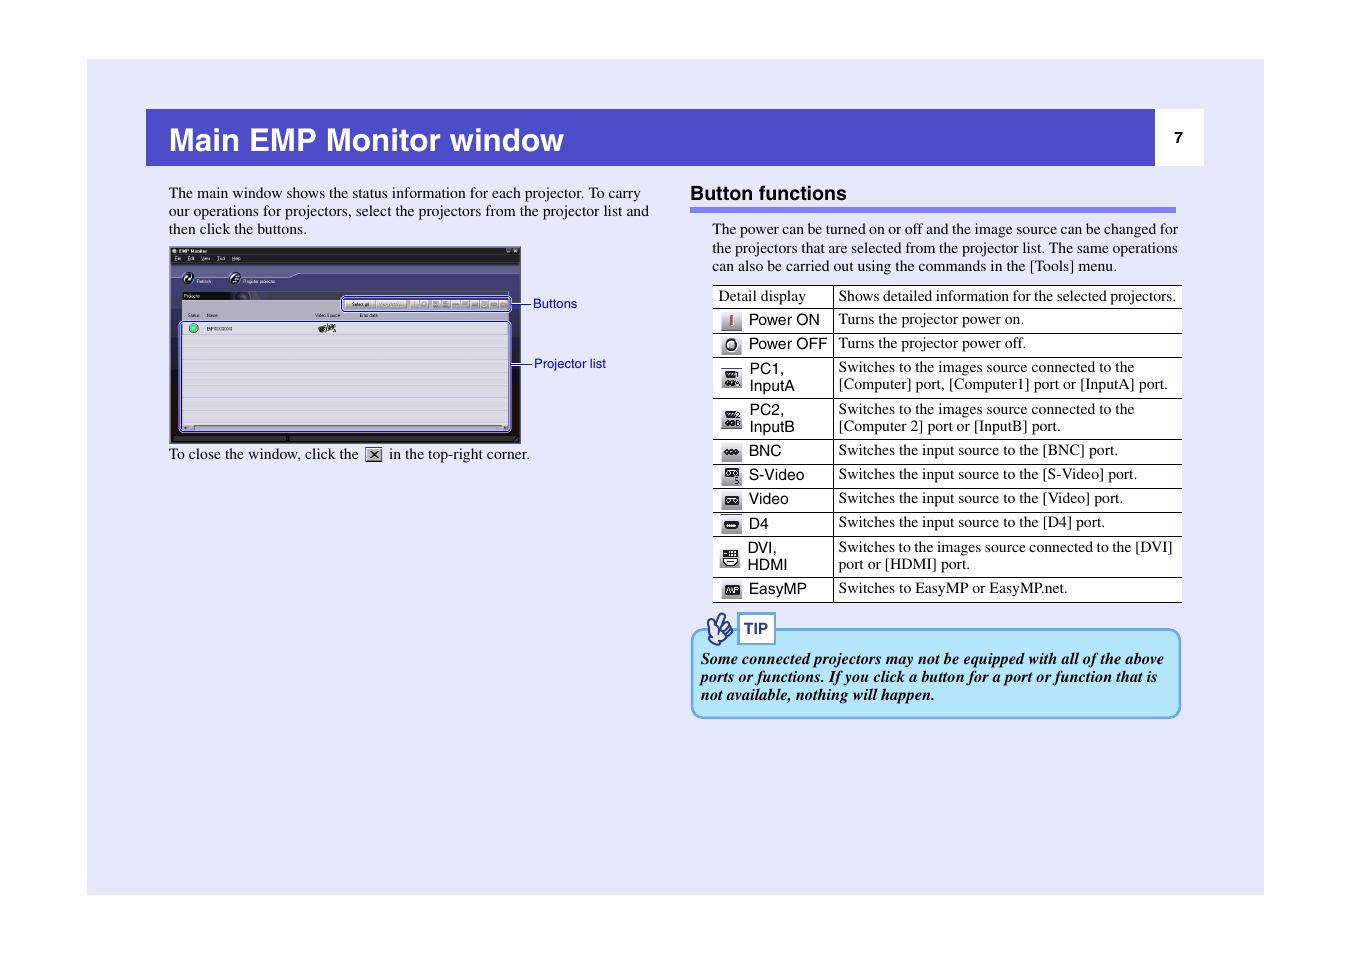The image size is (1351, 954).
Task: Click the page number 7 box
Action: click(x=1179, y=138)
